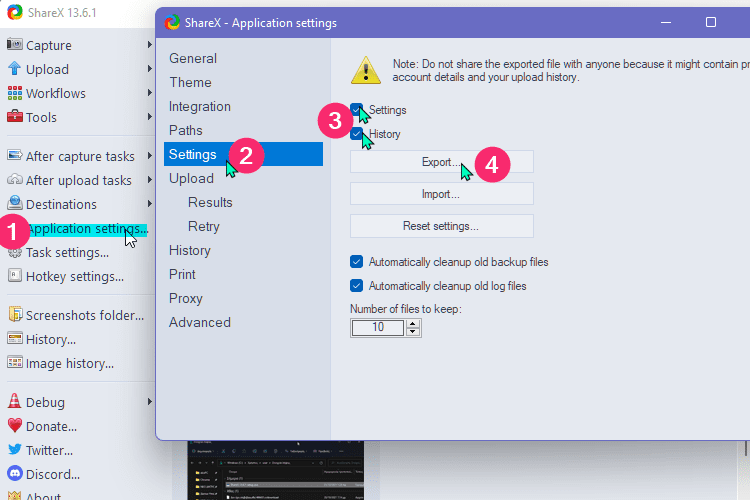Image resolution: width=750 pixels, height=500 pixels.
Task: Disable Automatically cleanup old log files
Action: [356, 286]
